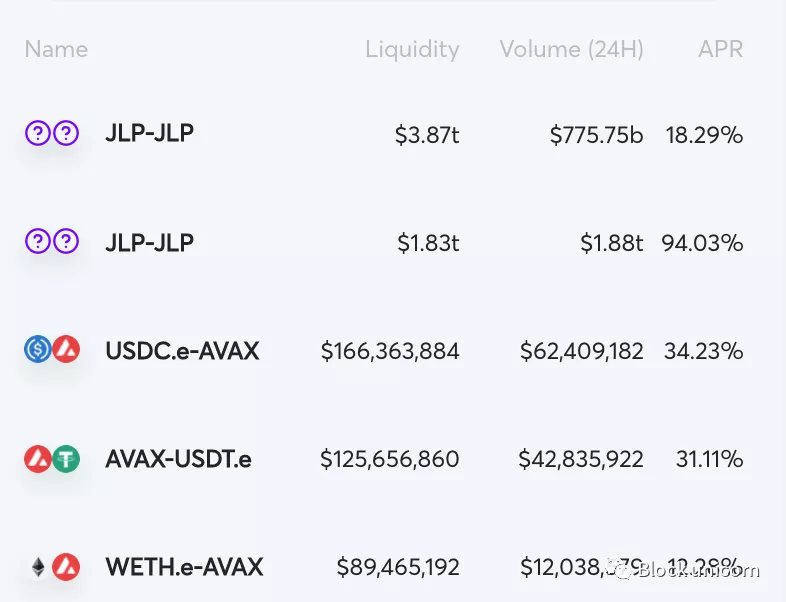Click the green USDT.e Tether icon
This screenshot has width=786, height=602.
point(66,459)
